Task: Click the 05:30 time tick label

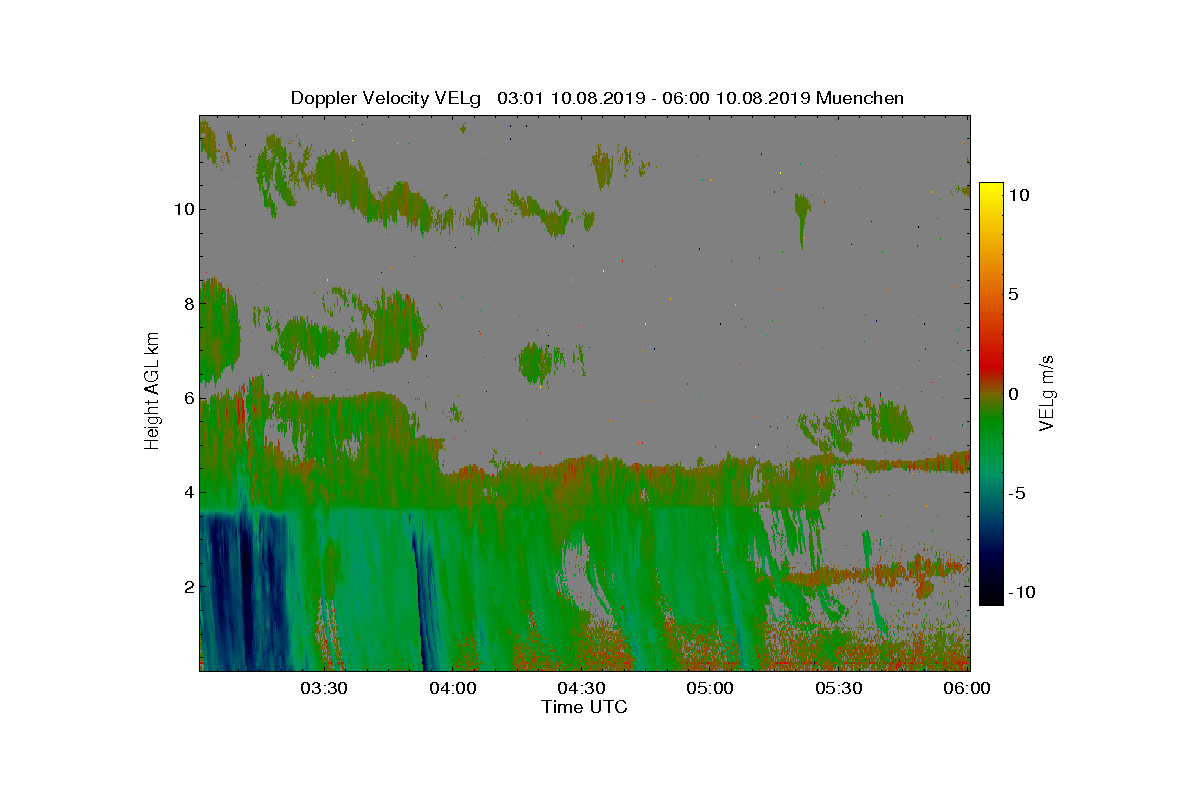Action: [x=839, y=688]
